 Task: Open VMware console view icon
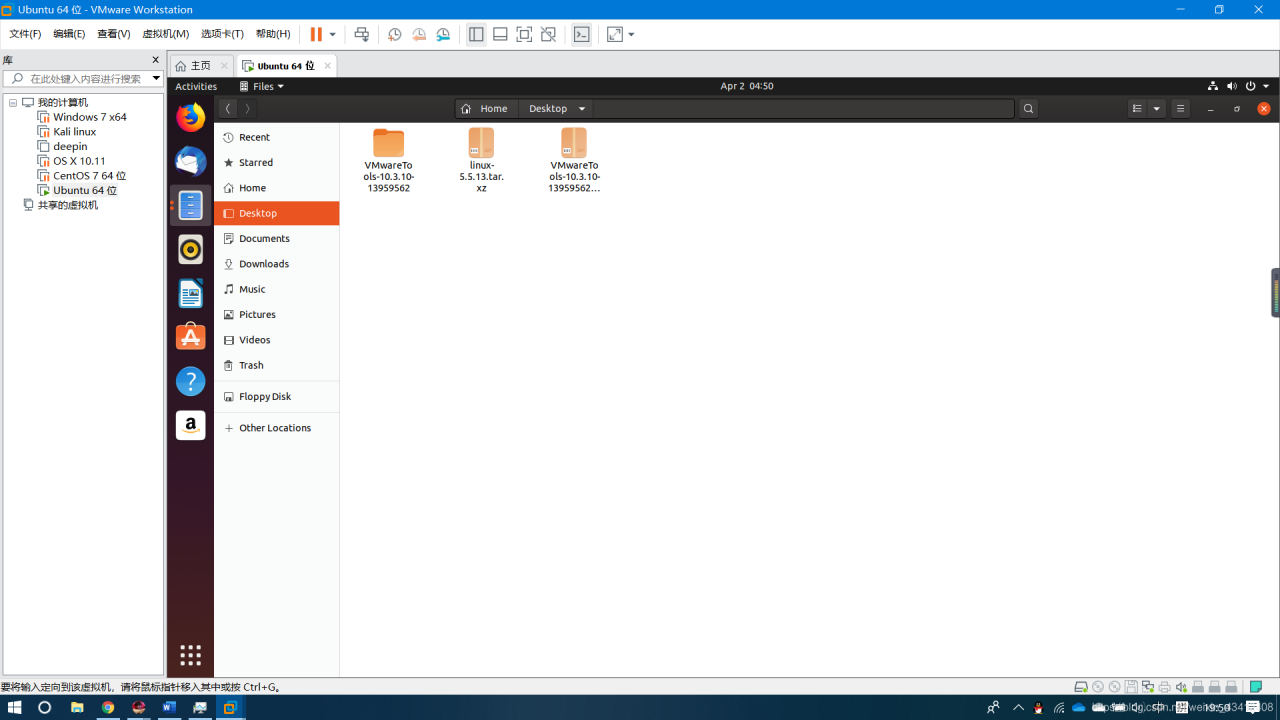pos(581,34)
